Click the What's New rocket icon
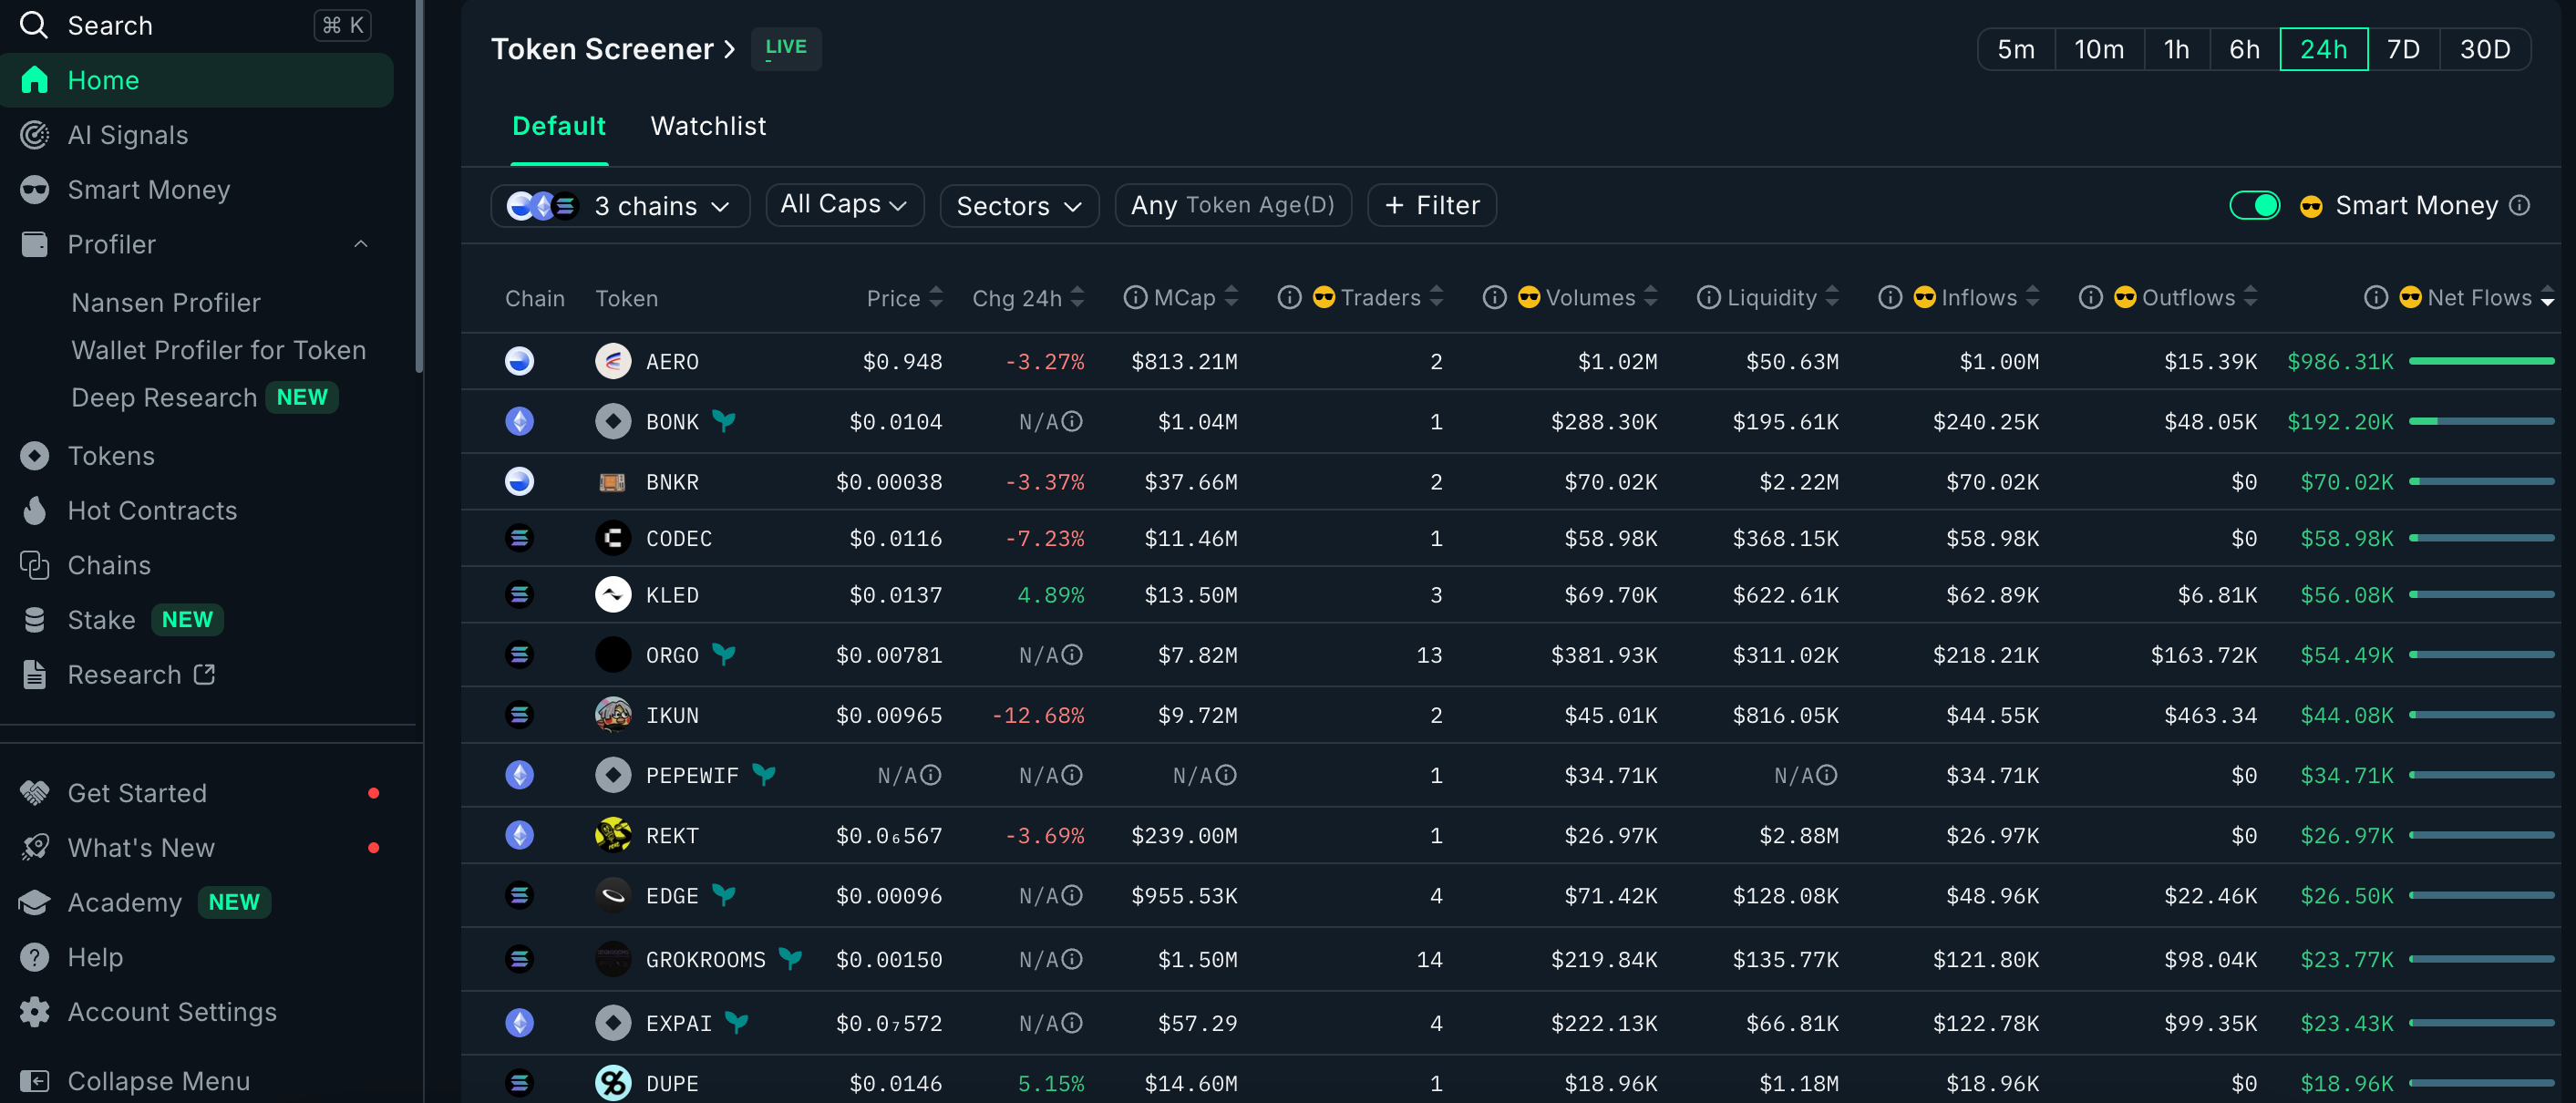Screen dimensions: 2576x1103 35,848
